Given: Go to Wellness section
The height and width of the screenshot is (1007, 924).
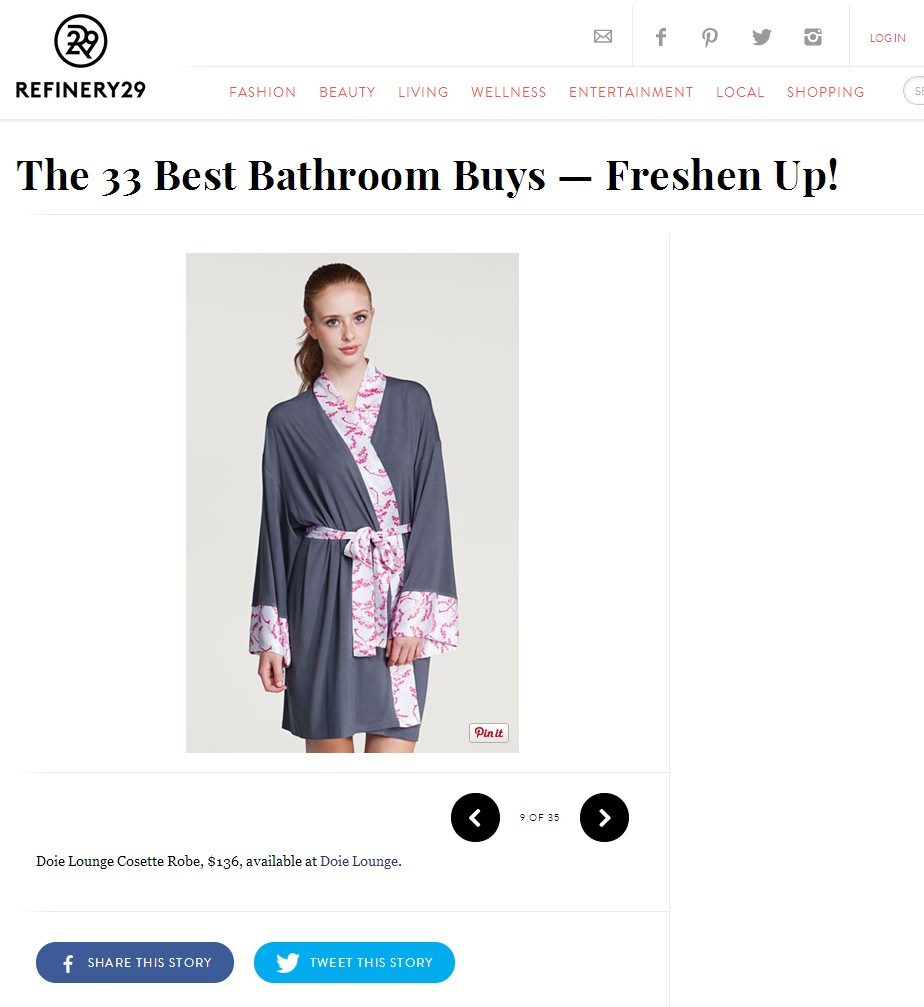Looking at the screenshot, I should pos(509,92).
